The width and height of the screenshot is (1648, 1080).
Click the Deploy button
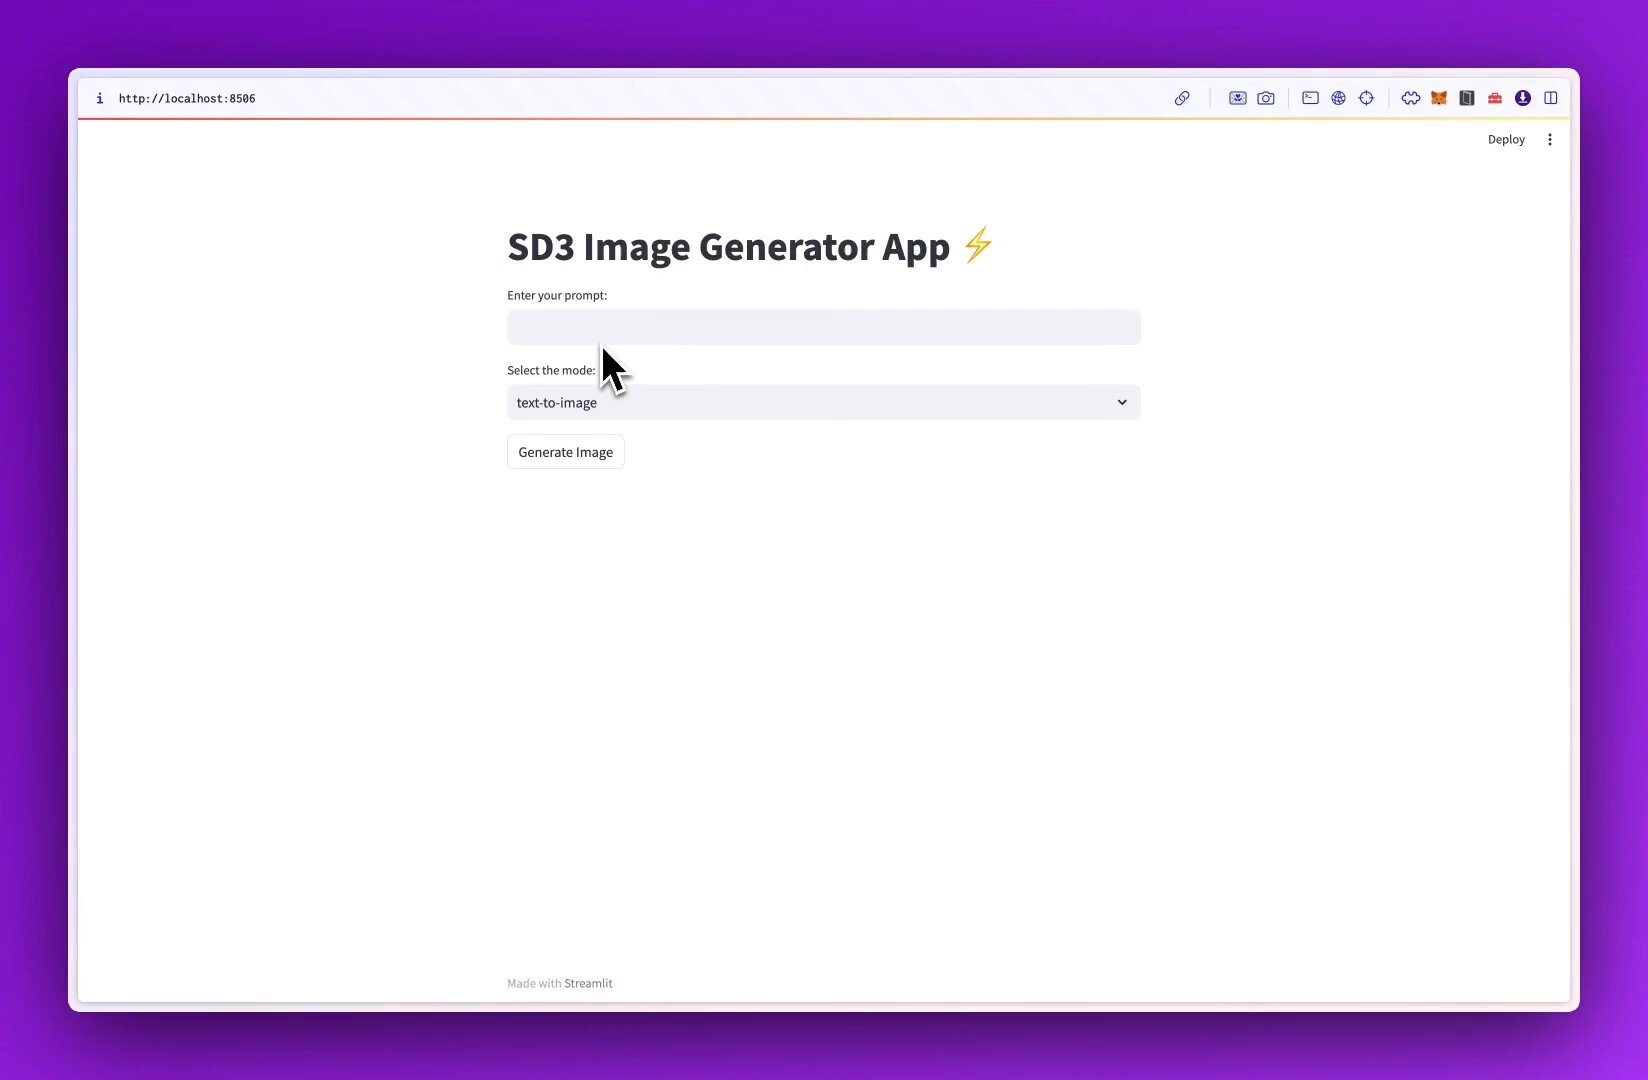[1506, 140]
